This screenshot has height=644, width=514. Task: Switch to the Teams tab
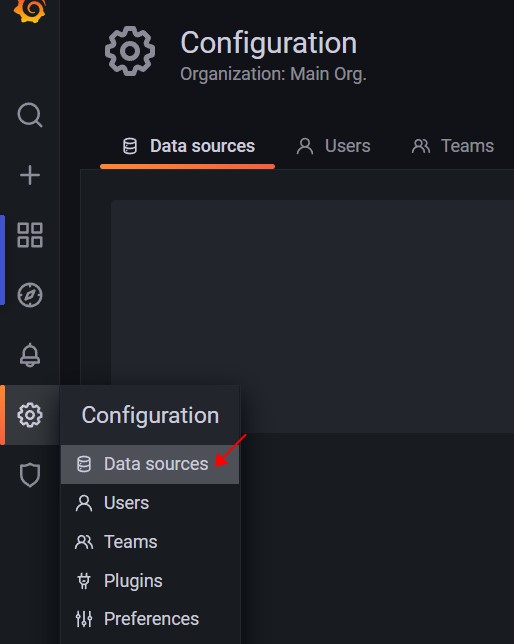453,146
